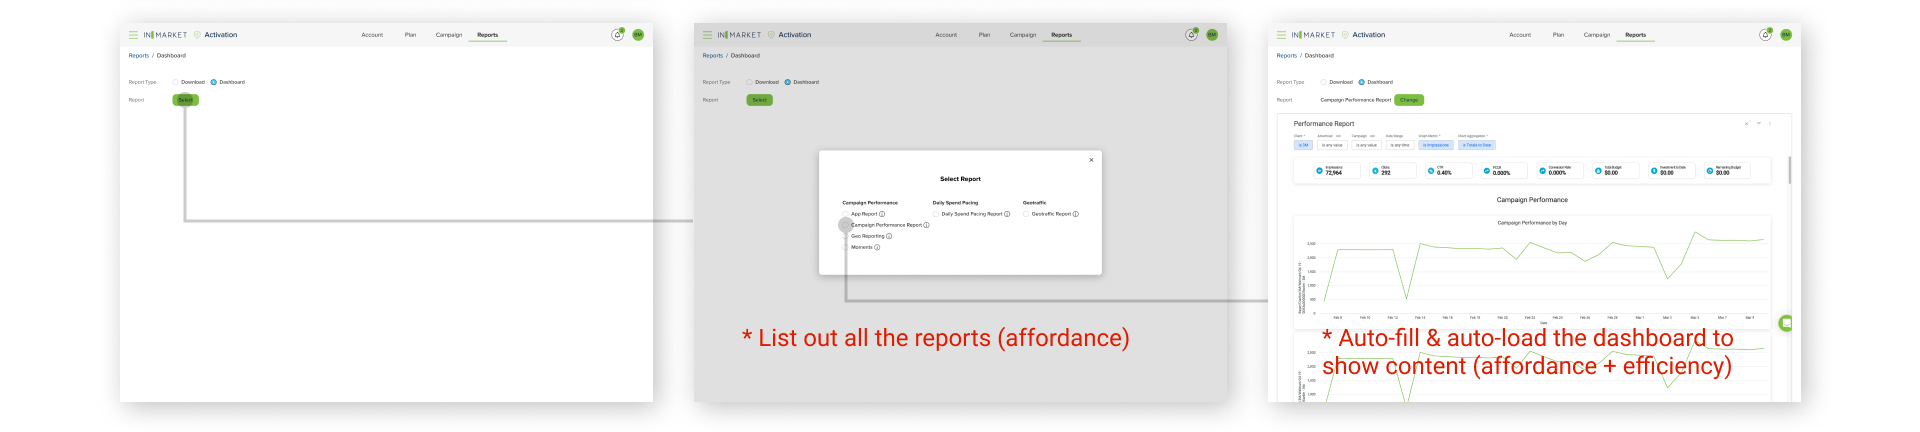The height and width of the screenshot is (432, 1920).
Task: Open the Date Range filter 'is any time'
Action: click(x=1400, y=145)
